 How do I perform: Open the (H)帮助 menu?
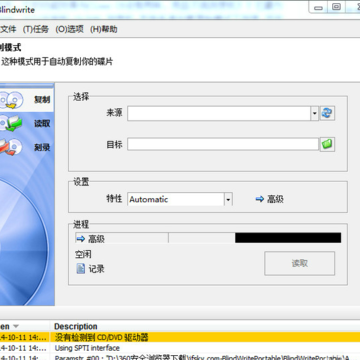point(104,29)
